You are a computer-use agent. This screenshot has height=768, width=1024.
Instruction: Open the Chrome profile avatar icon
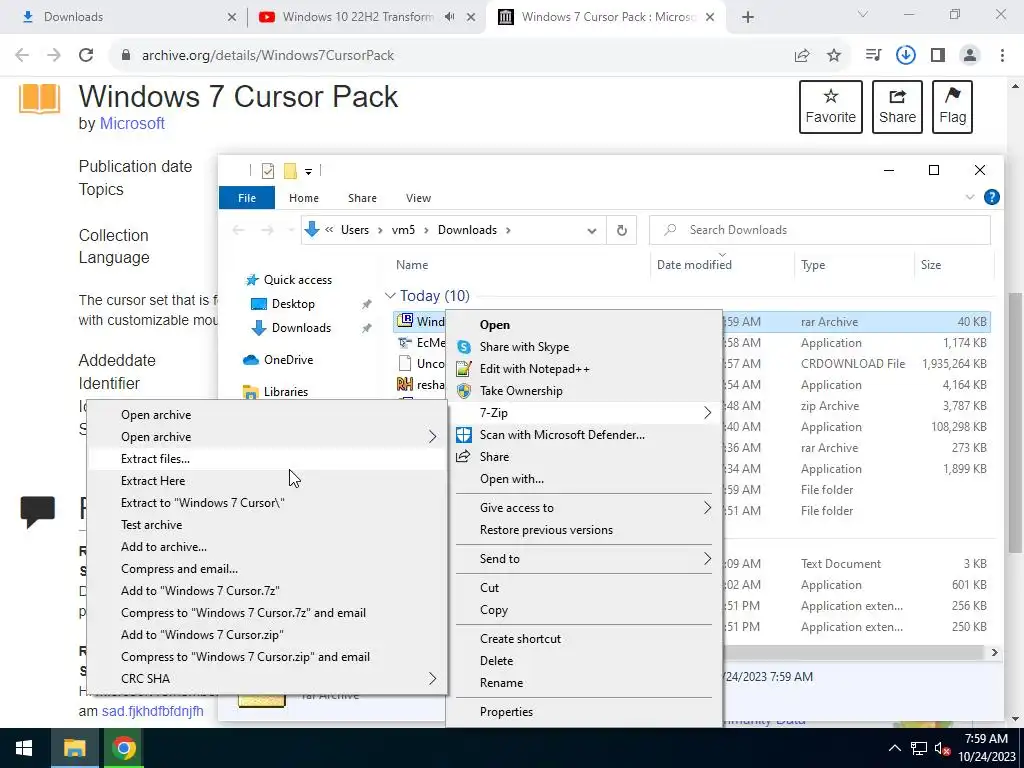point(970,56)
